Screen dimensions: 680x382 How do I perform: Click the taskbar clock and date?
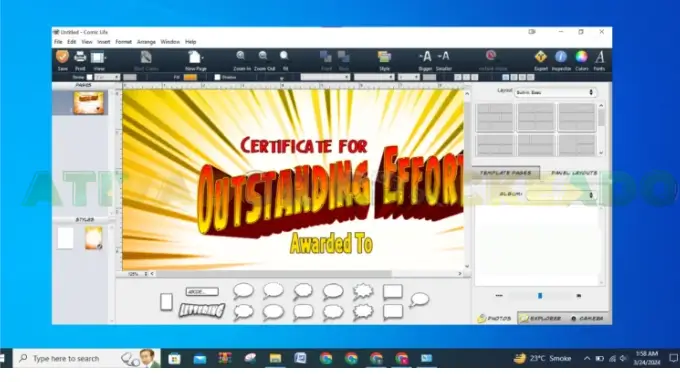point(647,358)
